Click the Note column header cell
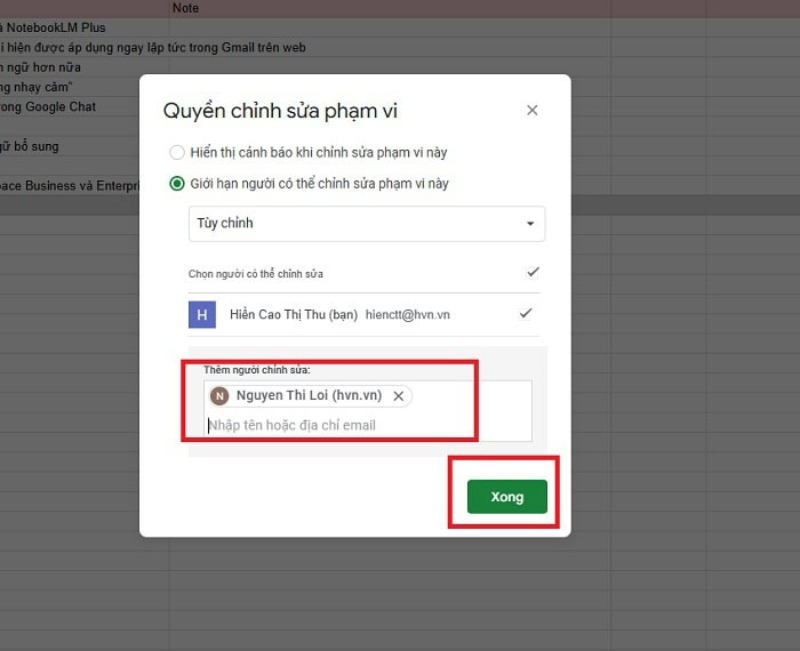The width and height of the screenshot is (800, 651). click(x=188, y=8)
